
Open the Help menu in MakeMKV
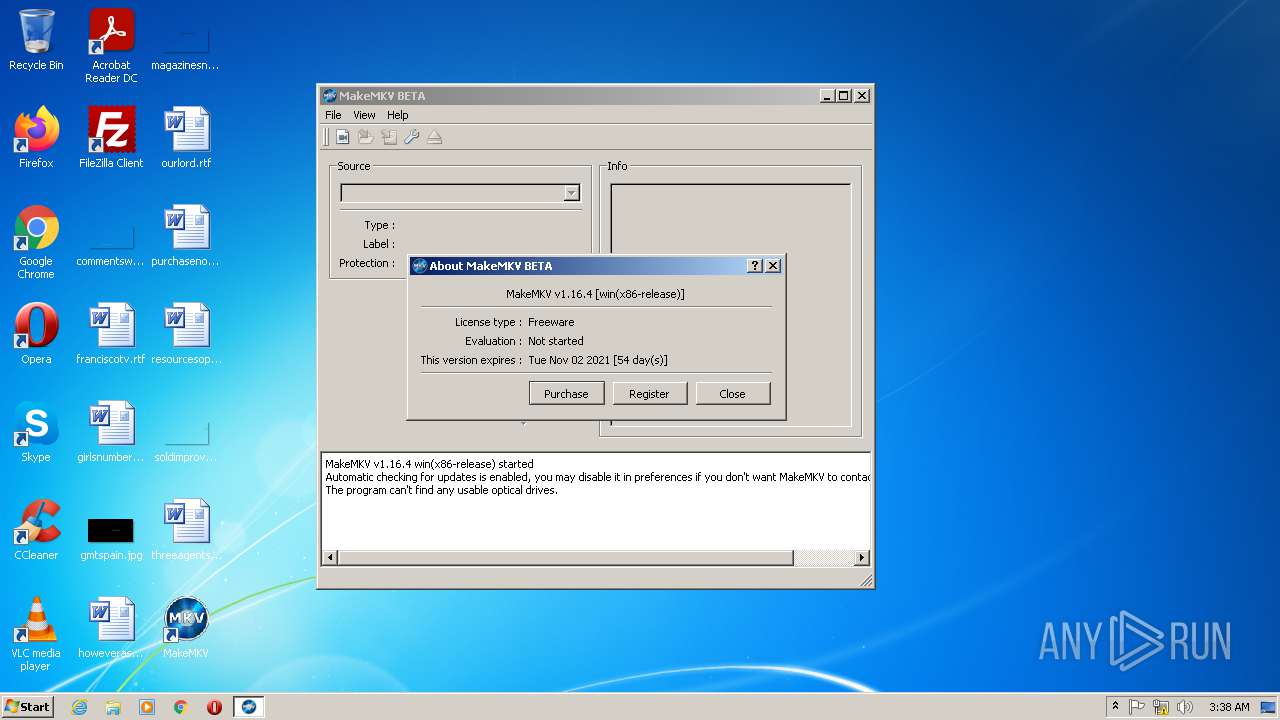398,115
